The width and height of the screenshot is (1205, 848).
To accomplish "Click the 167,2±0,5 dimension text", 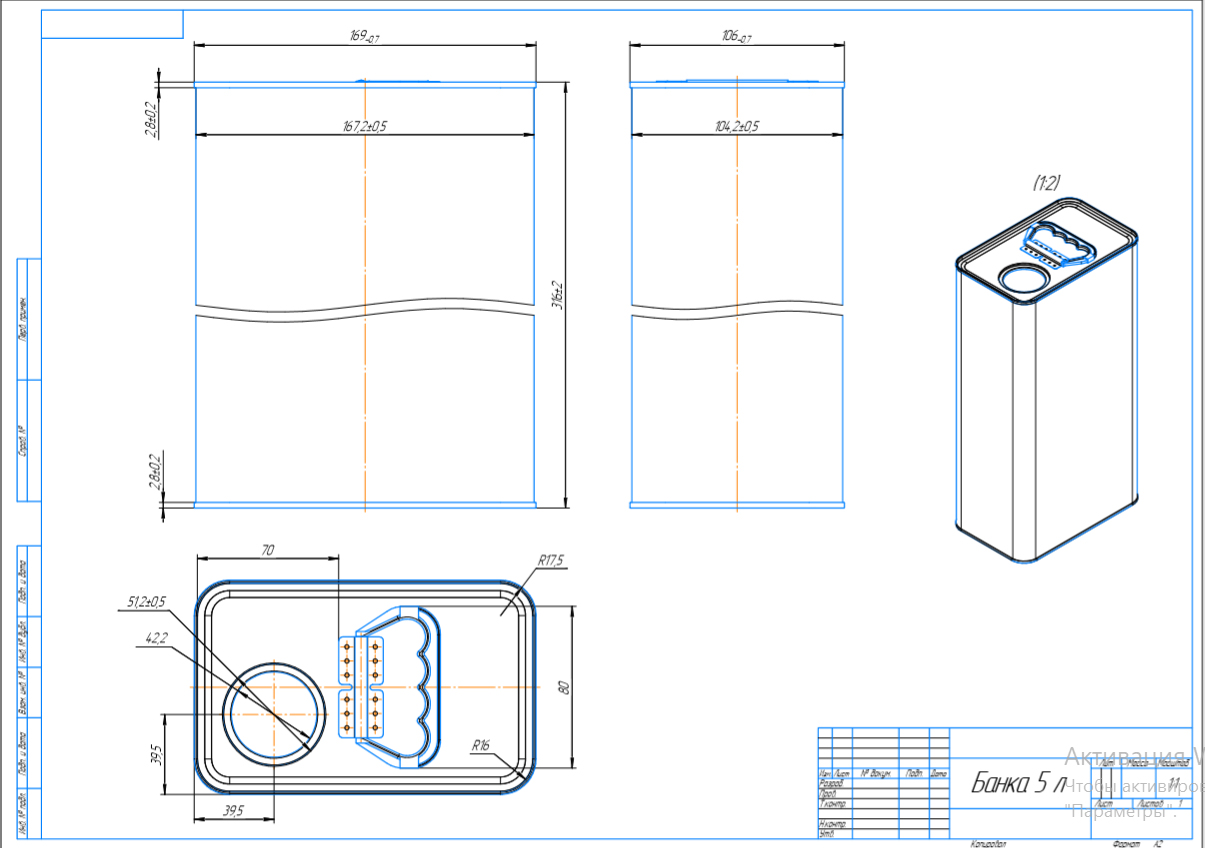I will [x=365, y=126].
